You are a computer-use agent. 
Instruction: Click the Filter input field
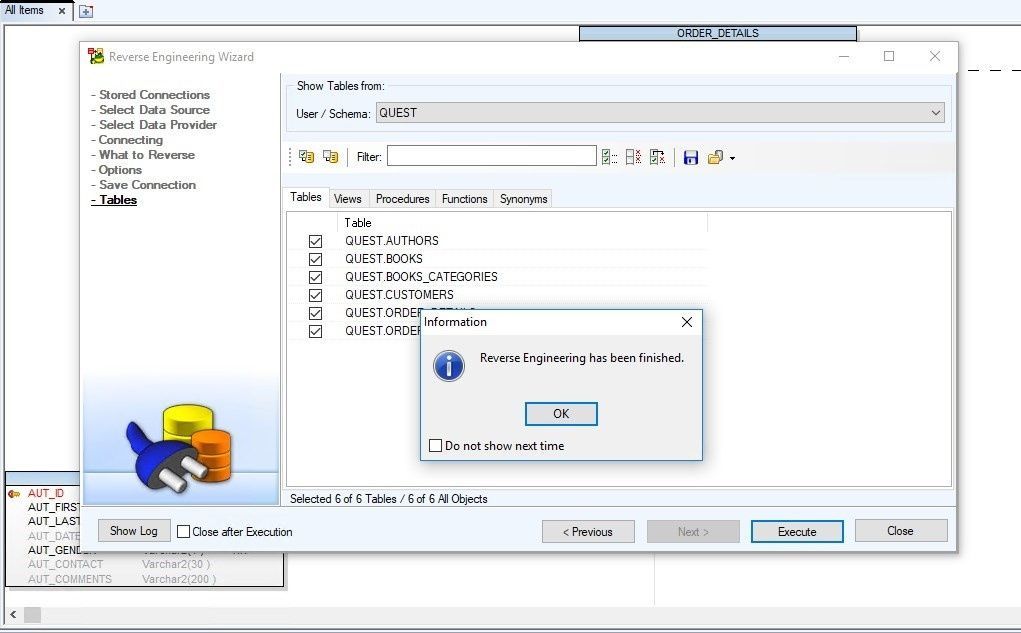[x=492, y=156]
